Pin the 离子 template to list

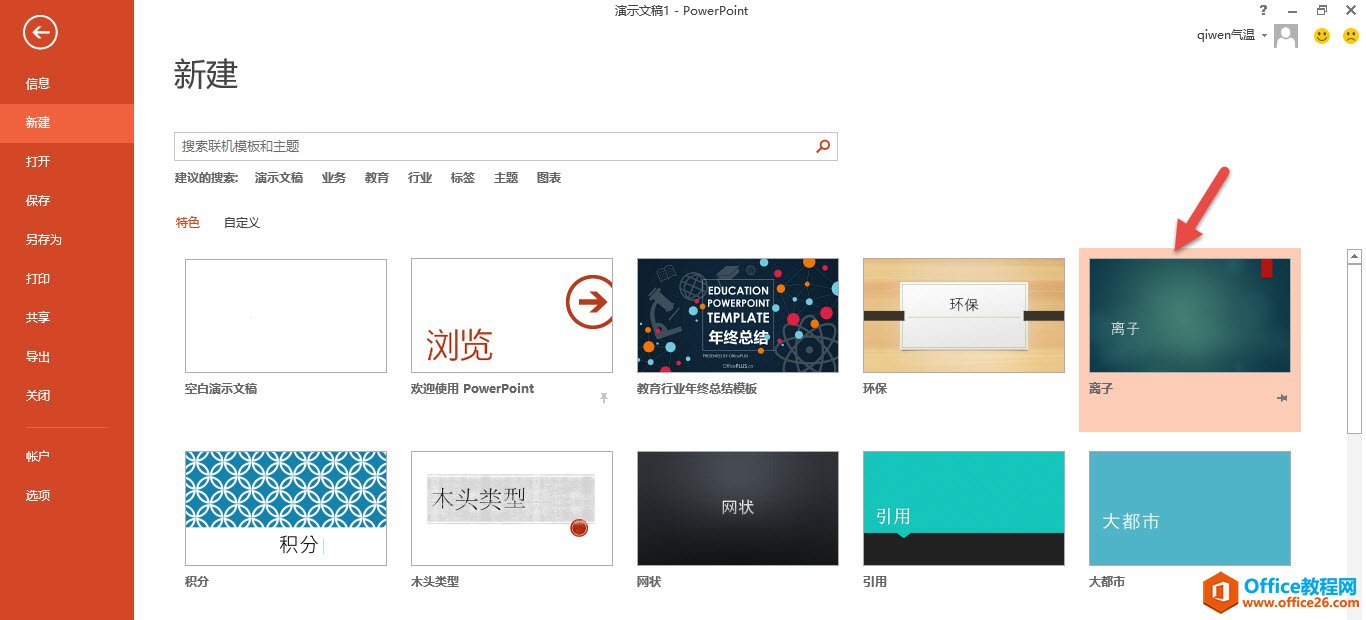(x=1282, y=398)
